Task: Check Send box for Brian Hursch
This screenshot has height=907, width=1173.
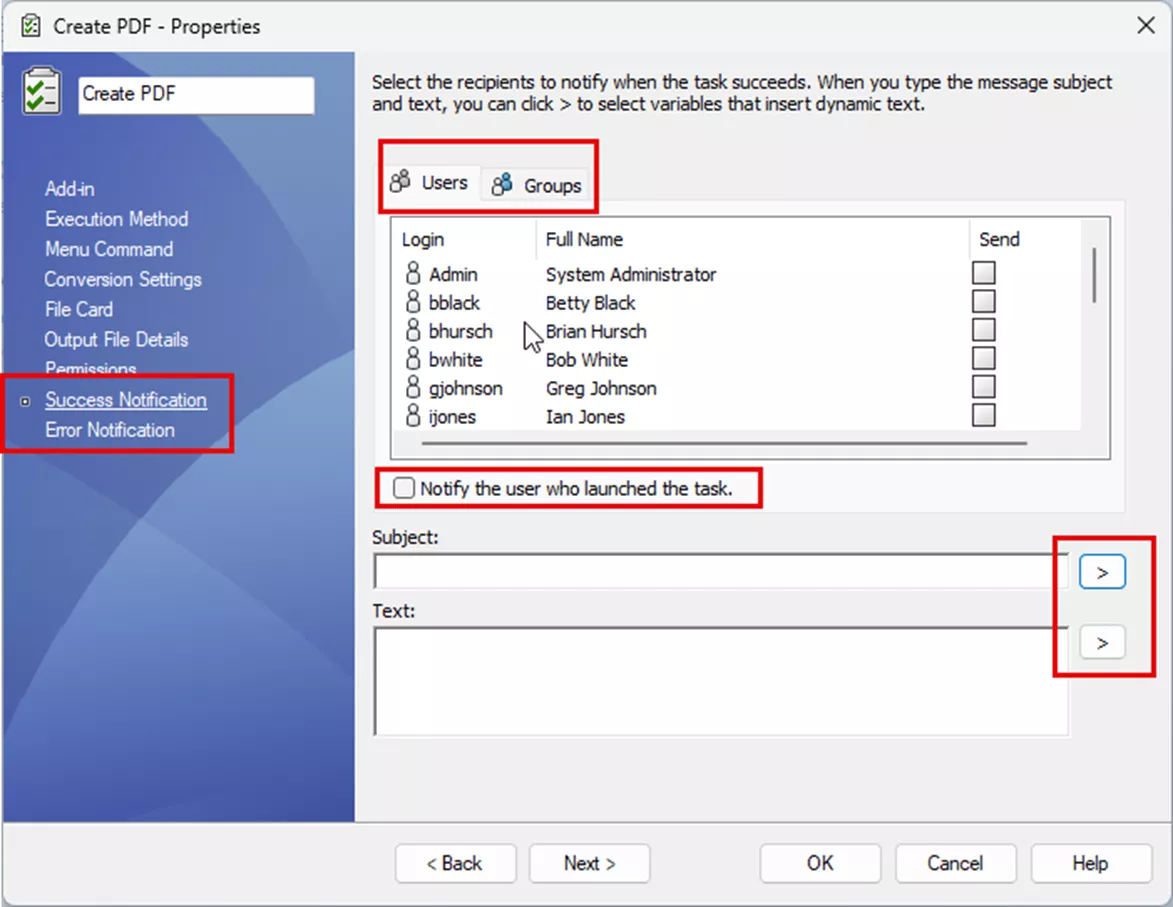Action: coord(983,329)
